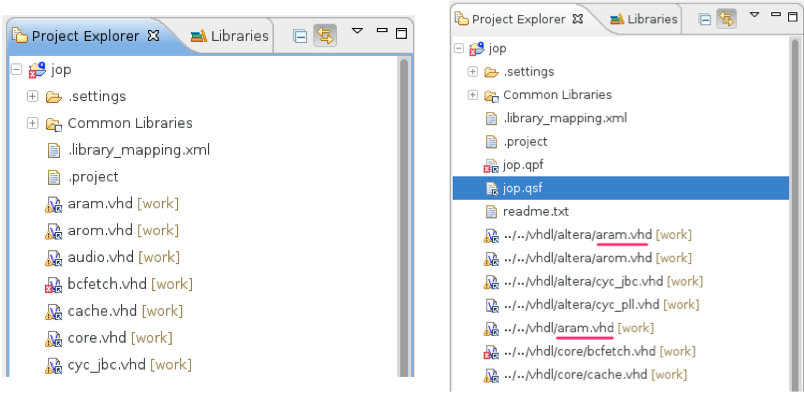Select core.vhd [work] in left panel

click(x=120, y=338)
